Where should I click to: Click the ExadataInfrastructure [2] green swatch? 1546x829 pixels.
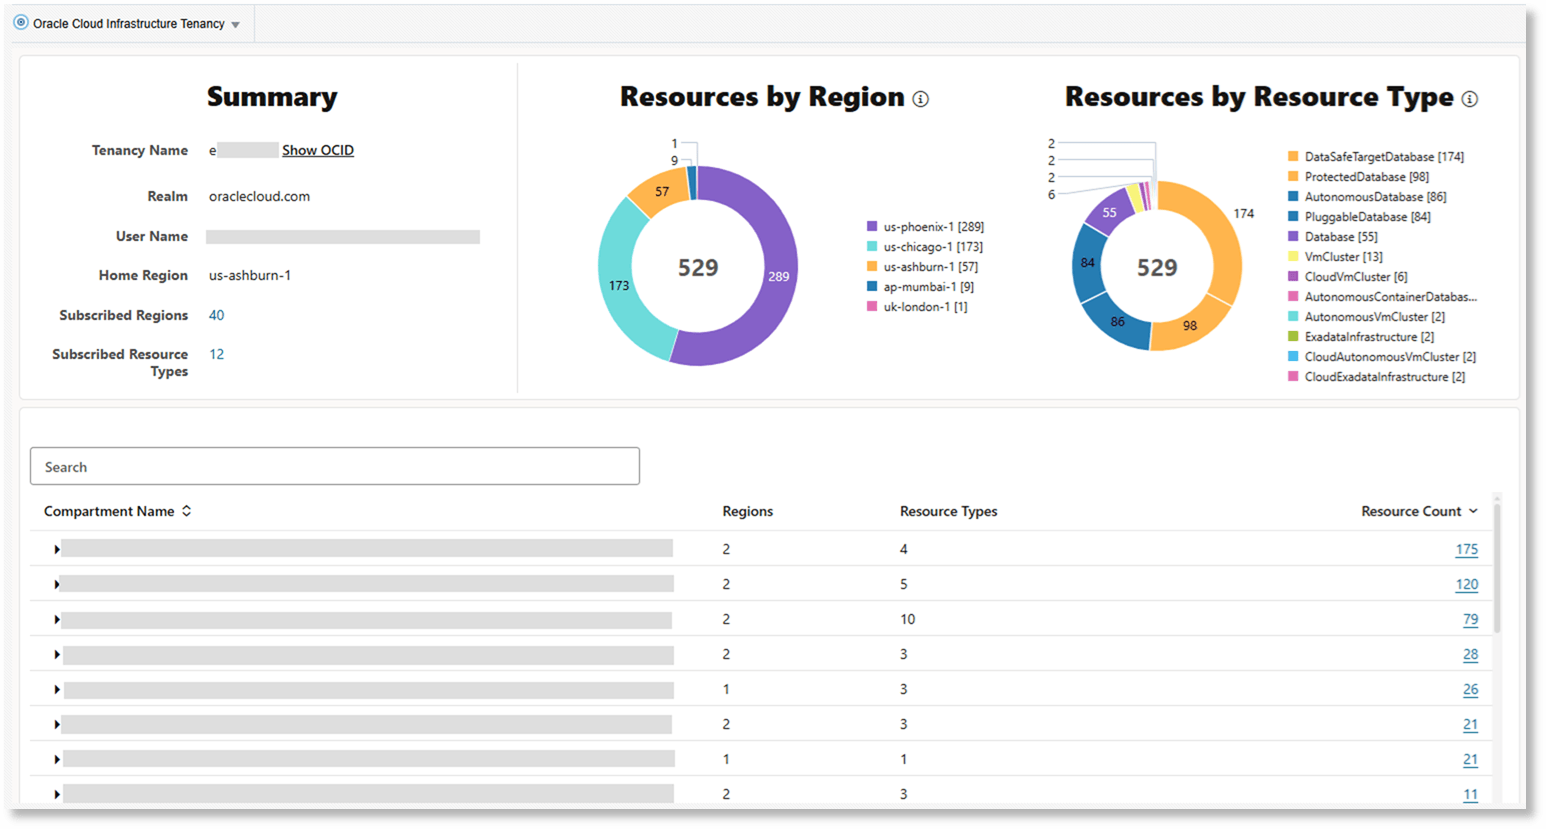(1293, 337)
